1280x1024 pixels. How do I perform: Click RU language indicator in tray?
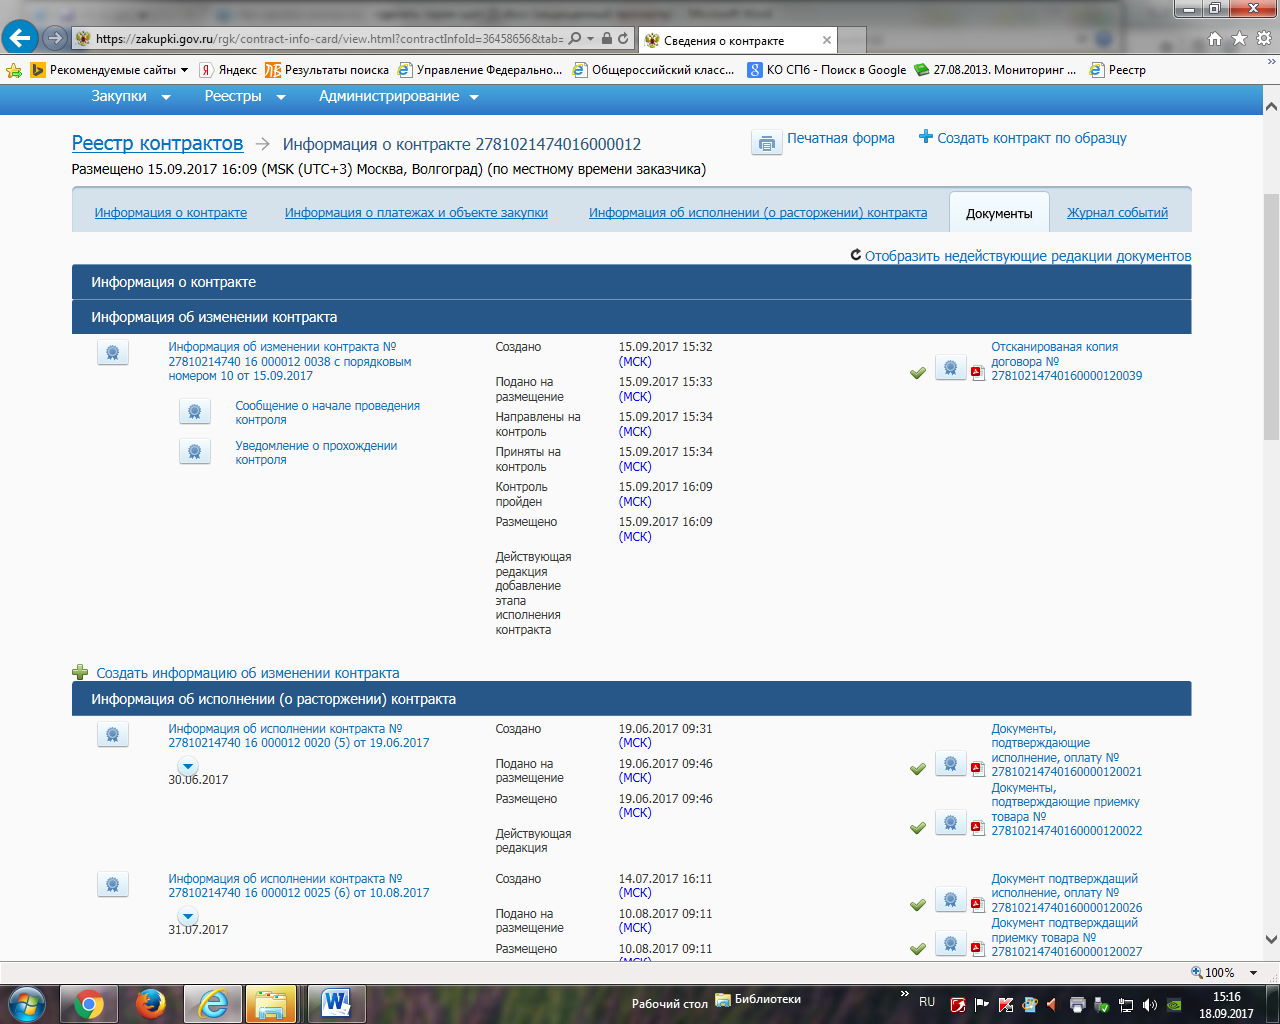(927, 1002)
